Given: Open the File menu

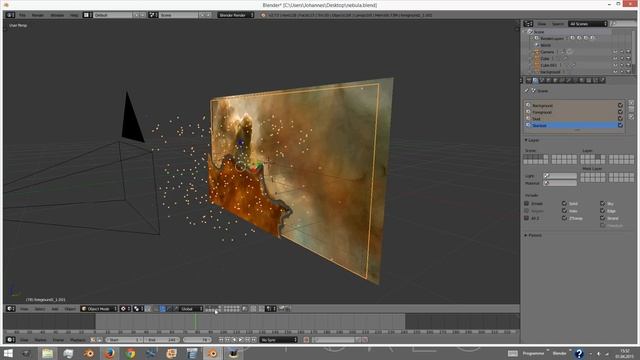Looking at the screenshot, I should [22, 15].
